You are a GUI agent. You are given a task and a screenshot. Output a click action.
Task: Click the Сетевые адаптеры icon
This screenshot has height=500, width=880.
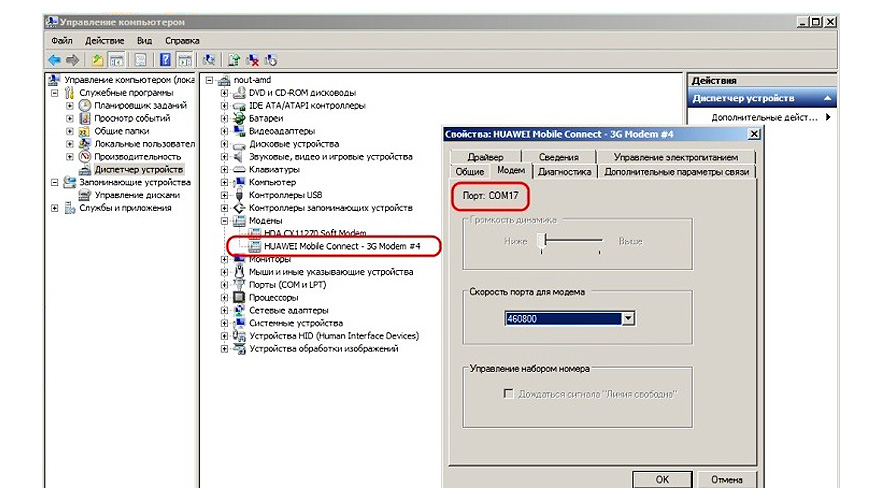(240, 310)
